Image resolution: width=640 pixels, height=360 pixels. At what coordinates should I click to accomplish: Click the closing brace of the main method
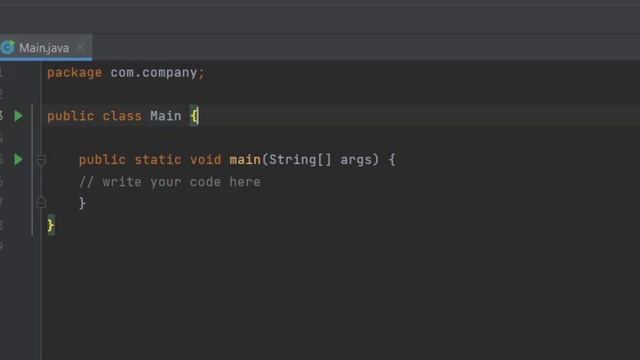82,203
